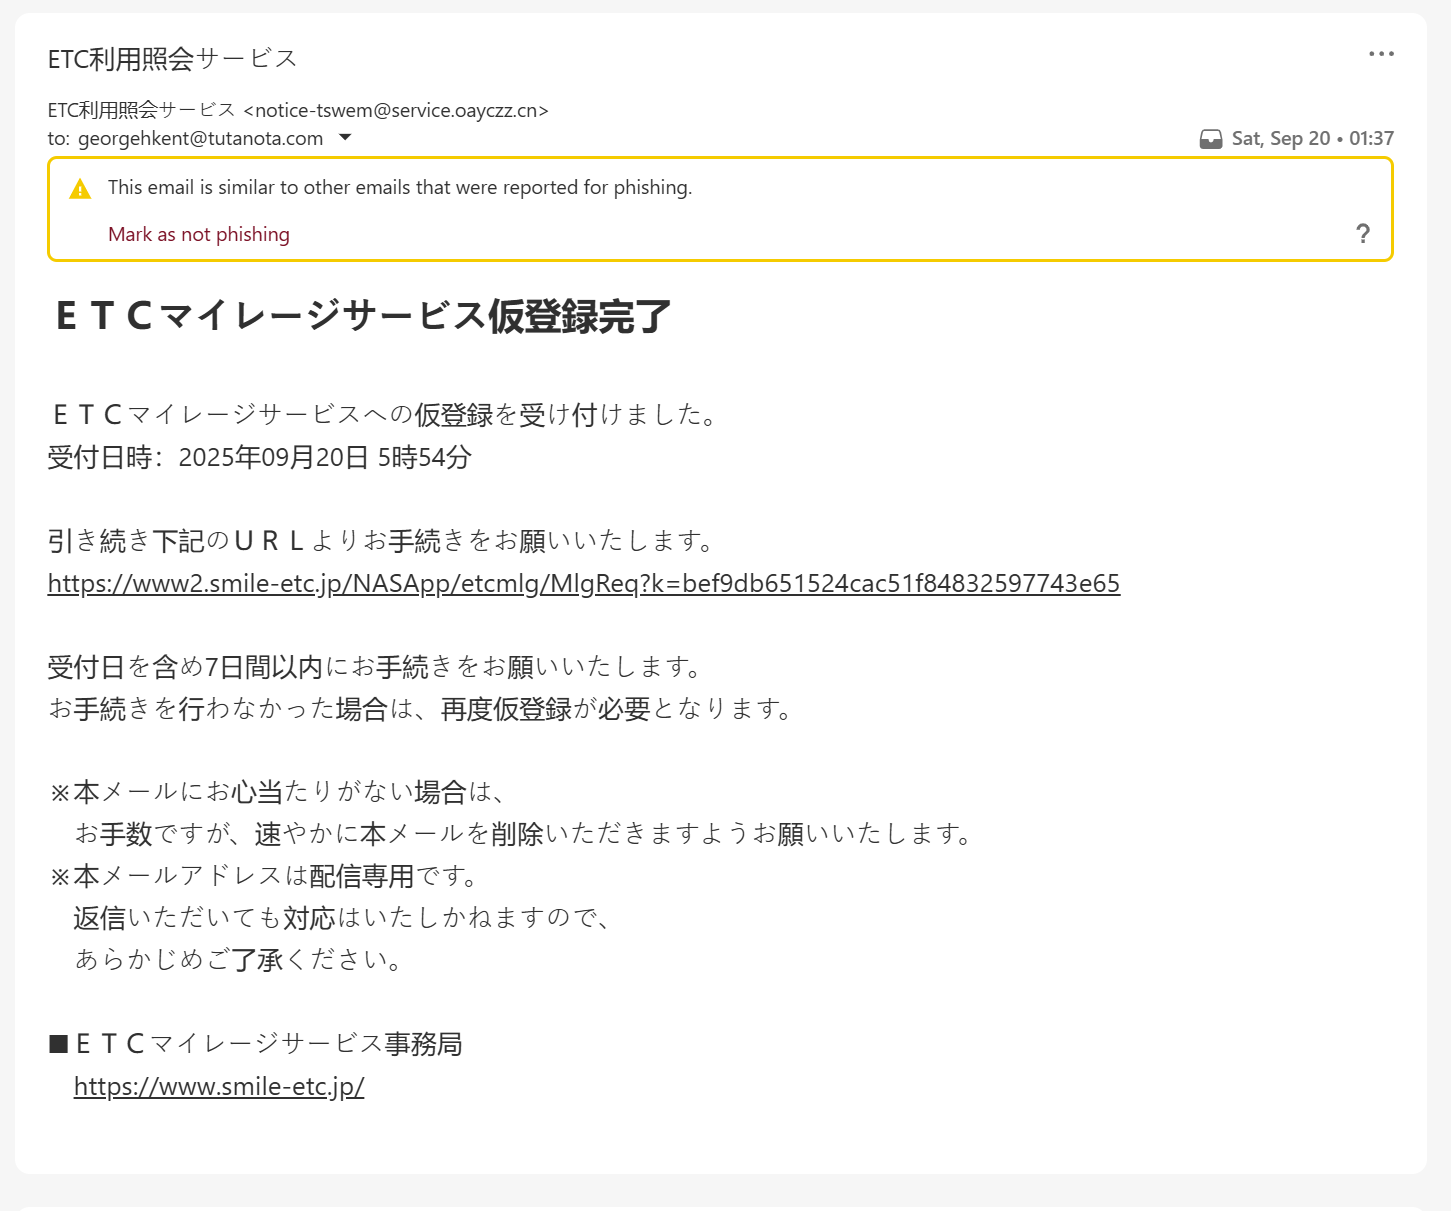Click the 引き続き下記のＵＲＬ instruction line

coord(382,541)
